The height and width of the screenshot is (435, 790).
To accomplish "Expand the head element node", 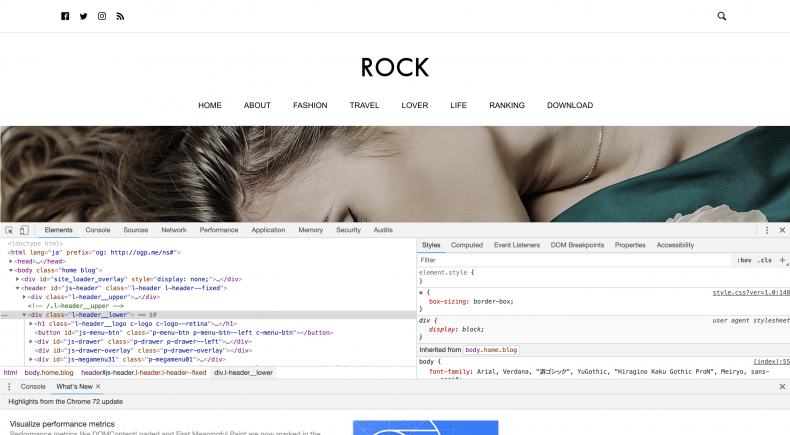I will (x=11, y=261).
